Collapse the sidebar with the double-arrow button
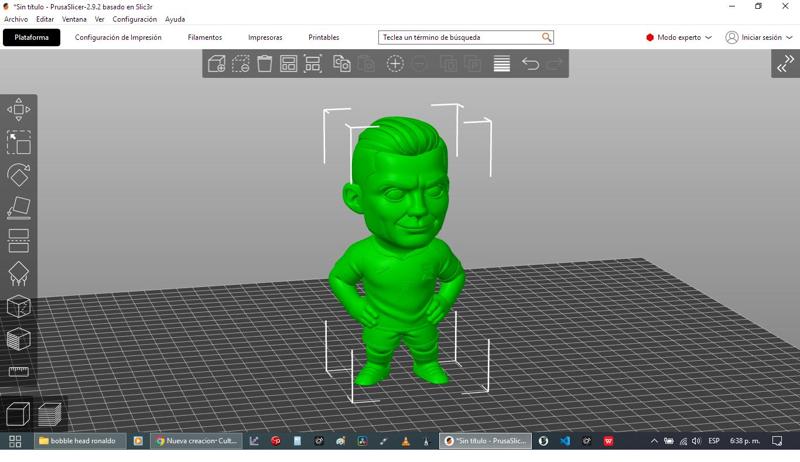Image resolution: width=800 pixels, height=462 pixels. click(785, 64)
